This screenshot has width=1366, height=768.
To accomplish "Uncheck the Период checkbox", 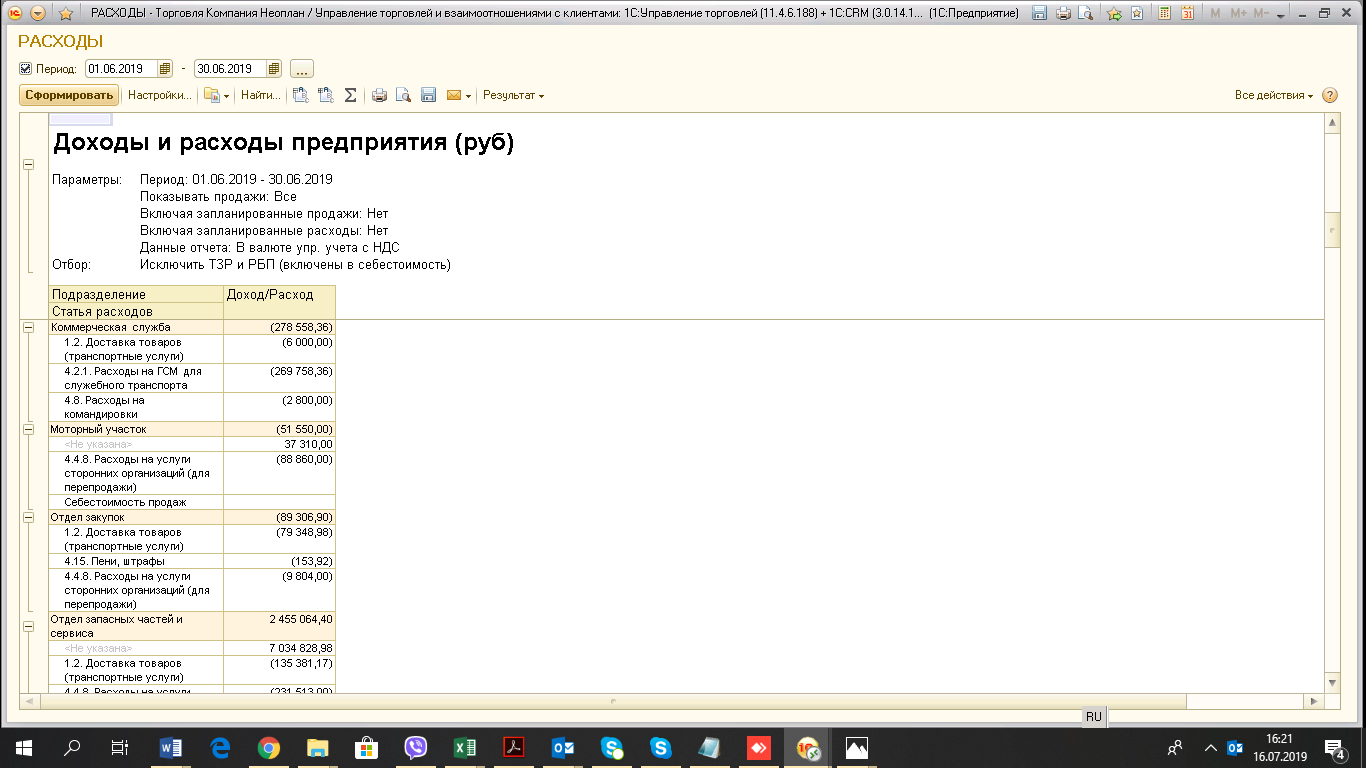I will 26,69.
